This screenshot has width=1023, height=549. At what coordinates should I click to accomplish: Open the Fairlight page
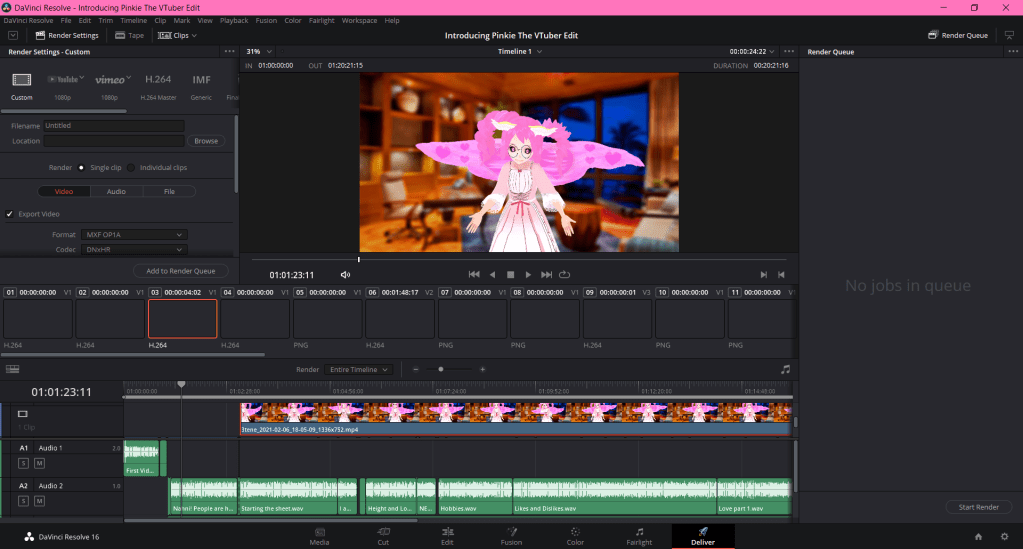[639, 536]
